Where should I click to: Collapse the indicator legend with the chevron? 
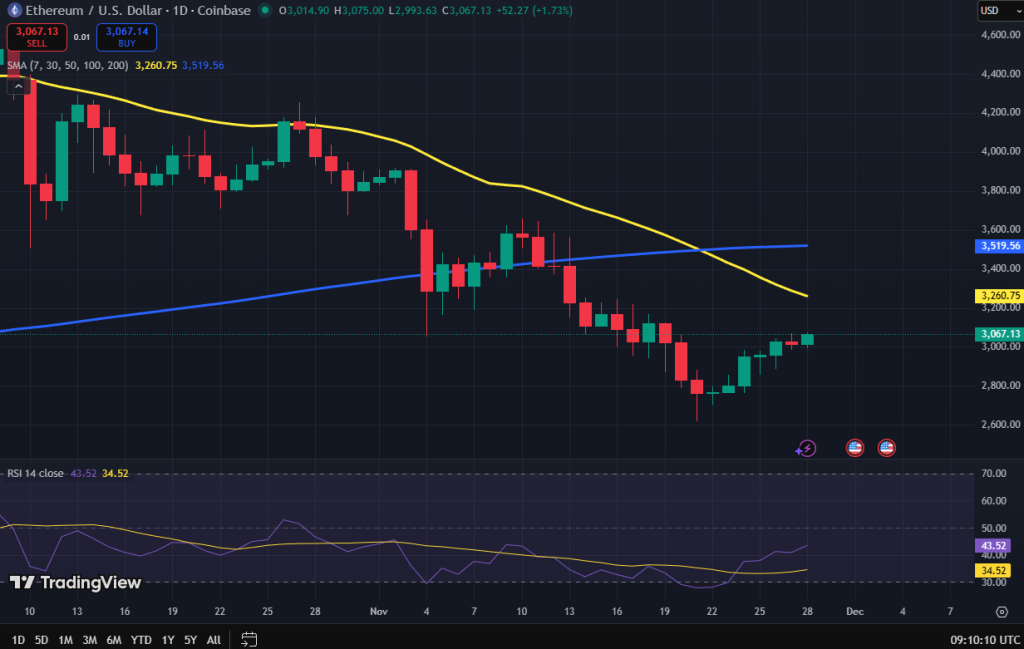(18, 86)
